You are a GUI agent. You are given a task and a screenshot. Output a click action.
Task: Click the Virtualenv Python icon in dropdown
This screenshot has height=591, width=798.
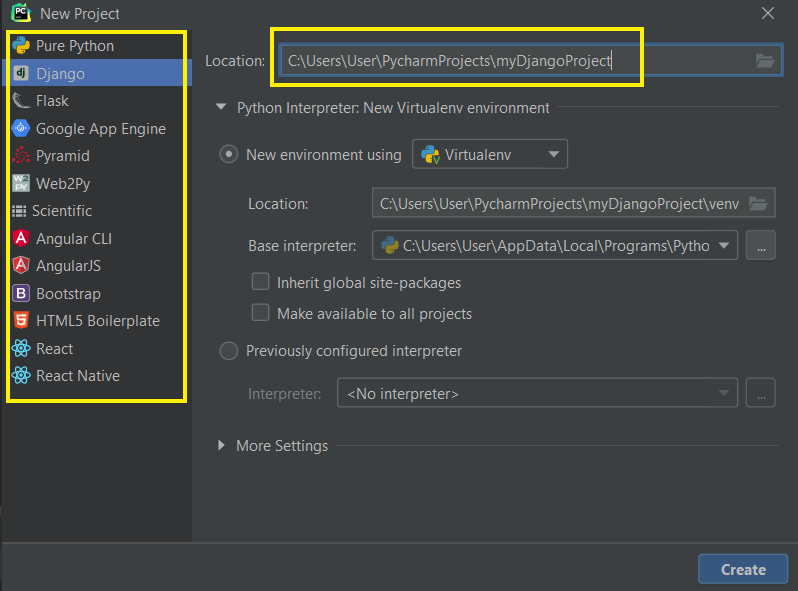(431, 154)
